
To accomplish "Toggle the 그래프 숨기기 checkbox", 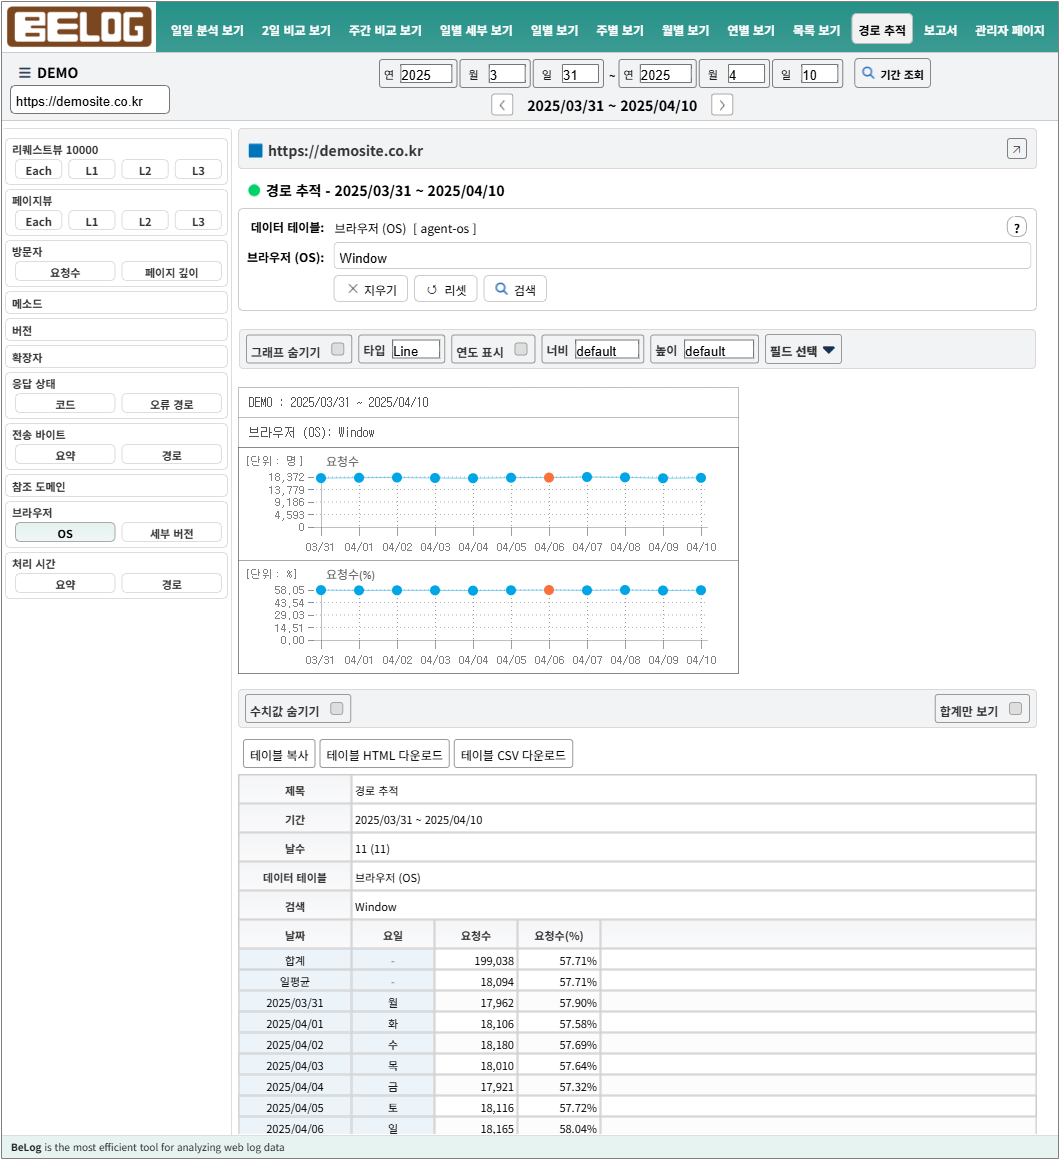I will click(337, 349).
